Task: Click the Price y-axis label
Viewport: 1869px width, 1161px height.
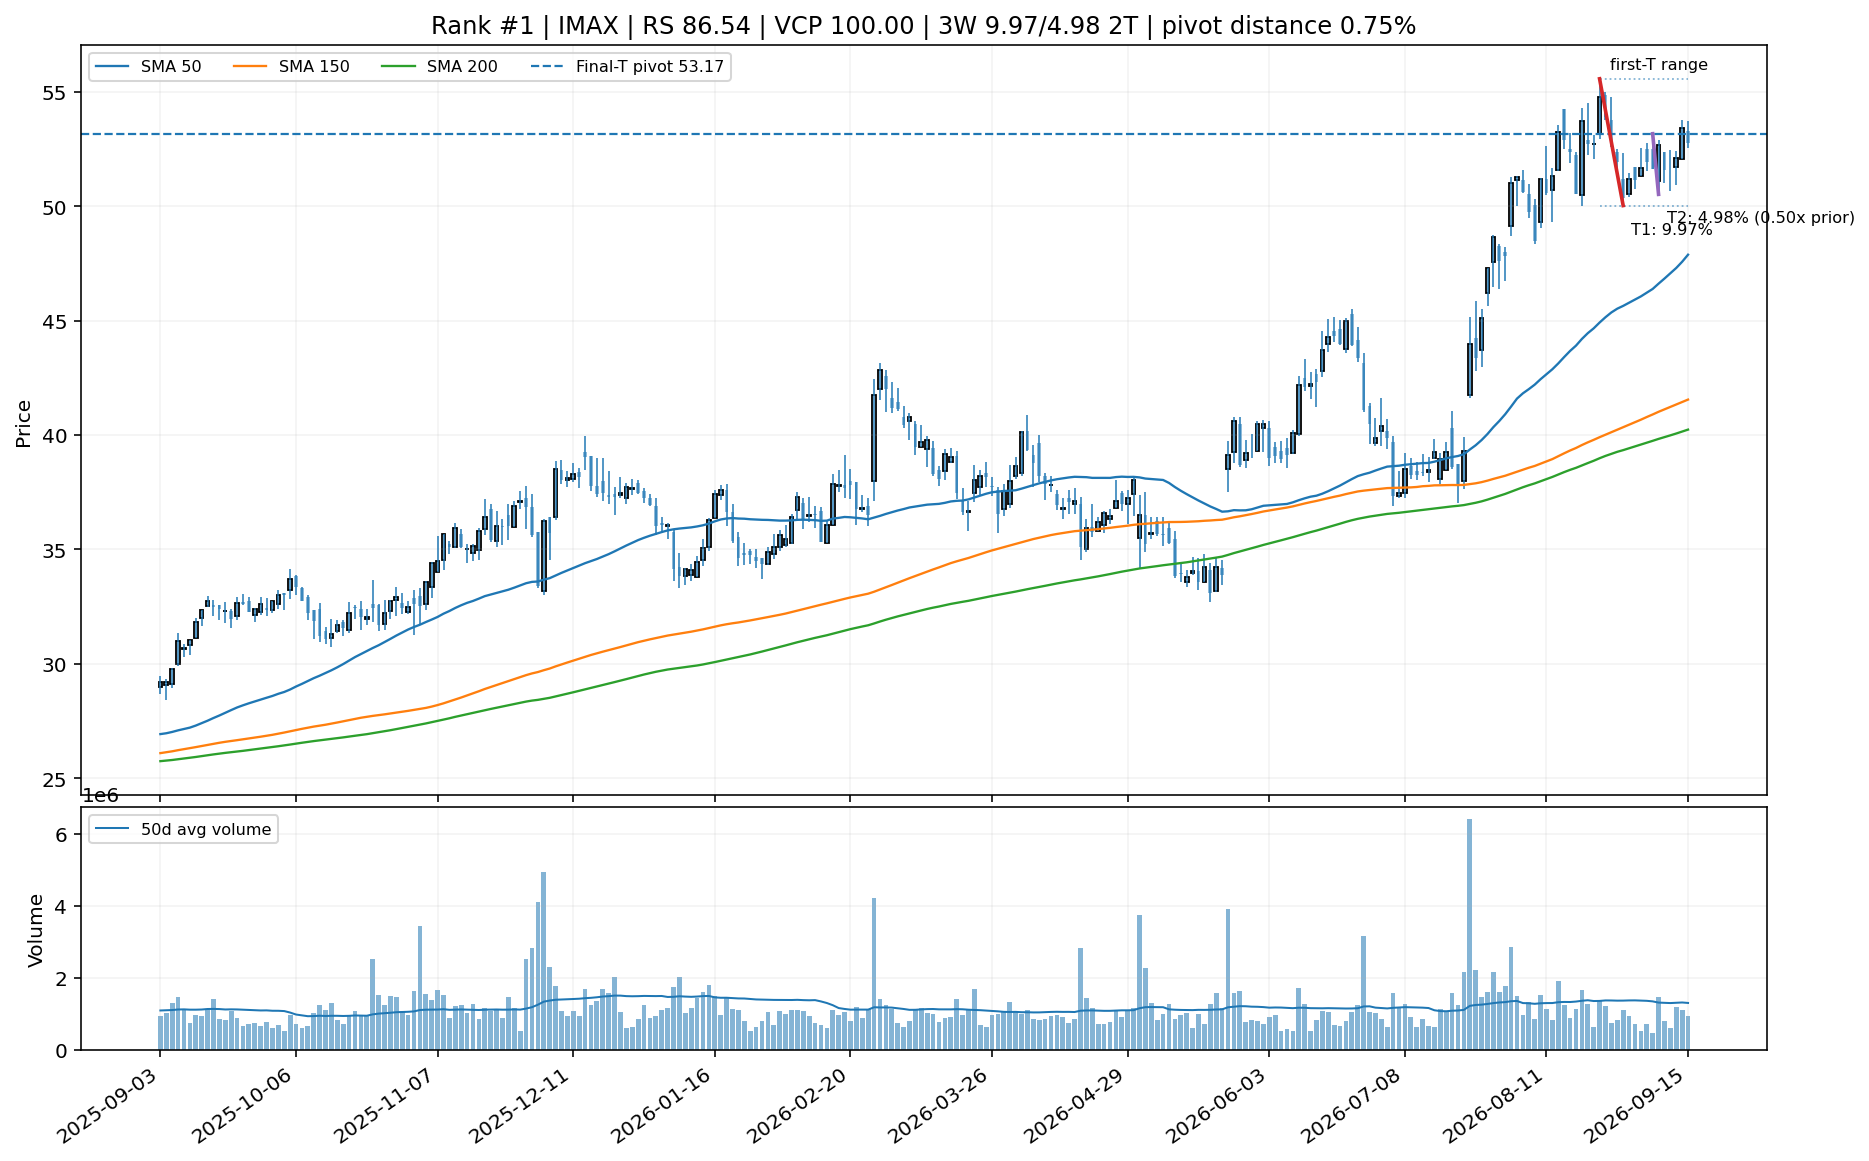Action: [x=24, y=423]
